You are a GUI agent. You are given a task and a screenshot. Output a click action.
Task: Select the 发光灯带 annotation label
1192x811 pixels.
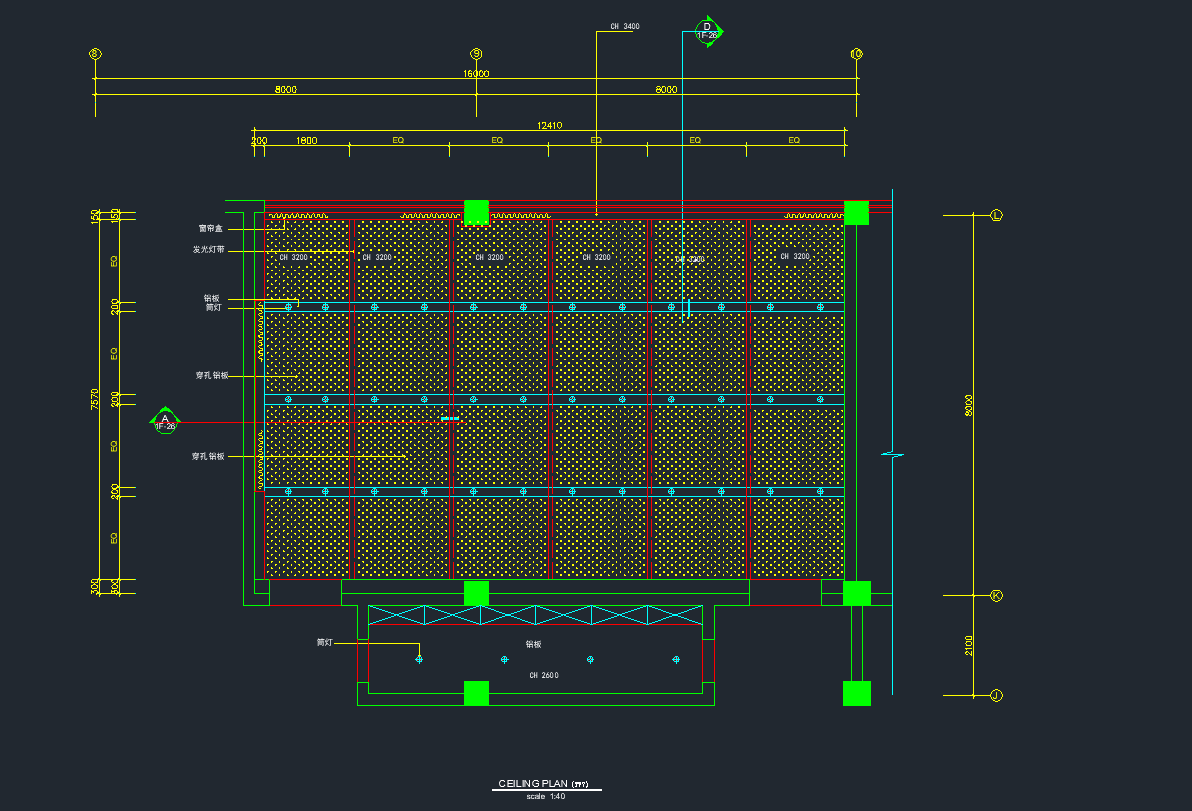point(208,250)
